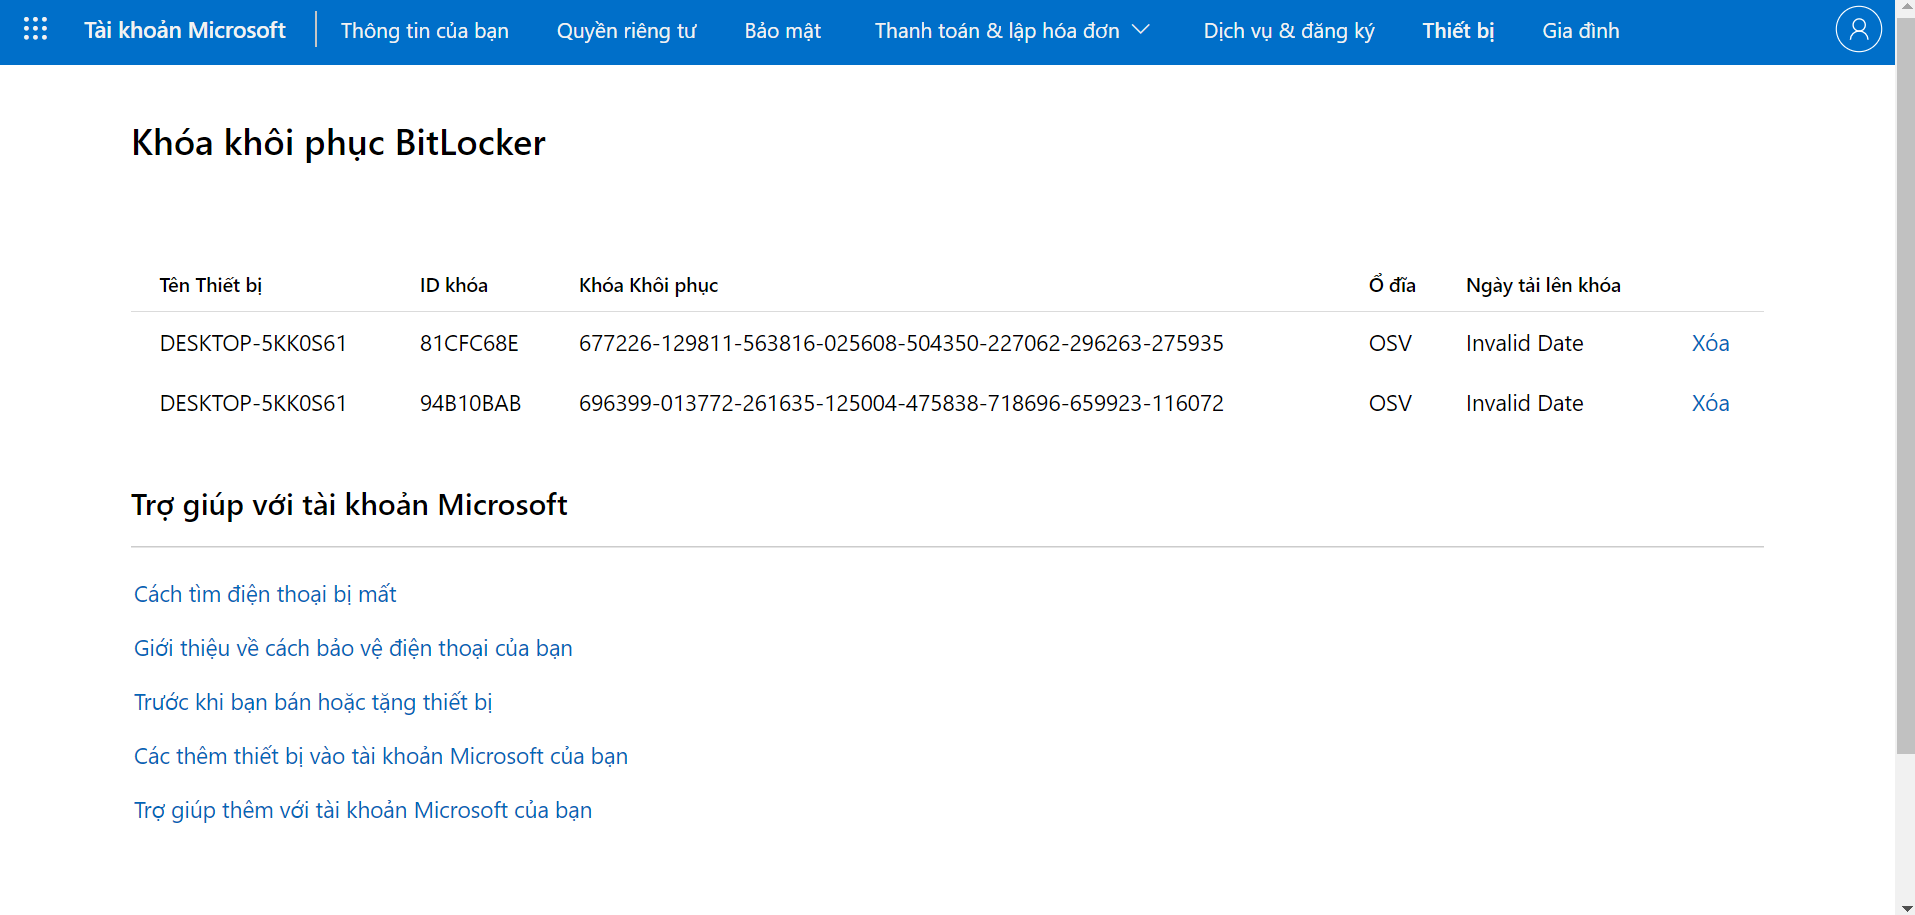Click Khóa khôi phục BitLocker heading
This screenshot has width=1915, height=915.
point(339,143)
